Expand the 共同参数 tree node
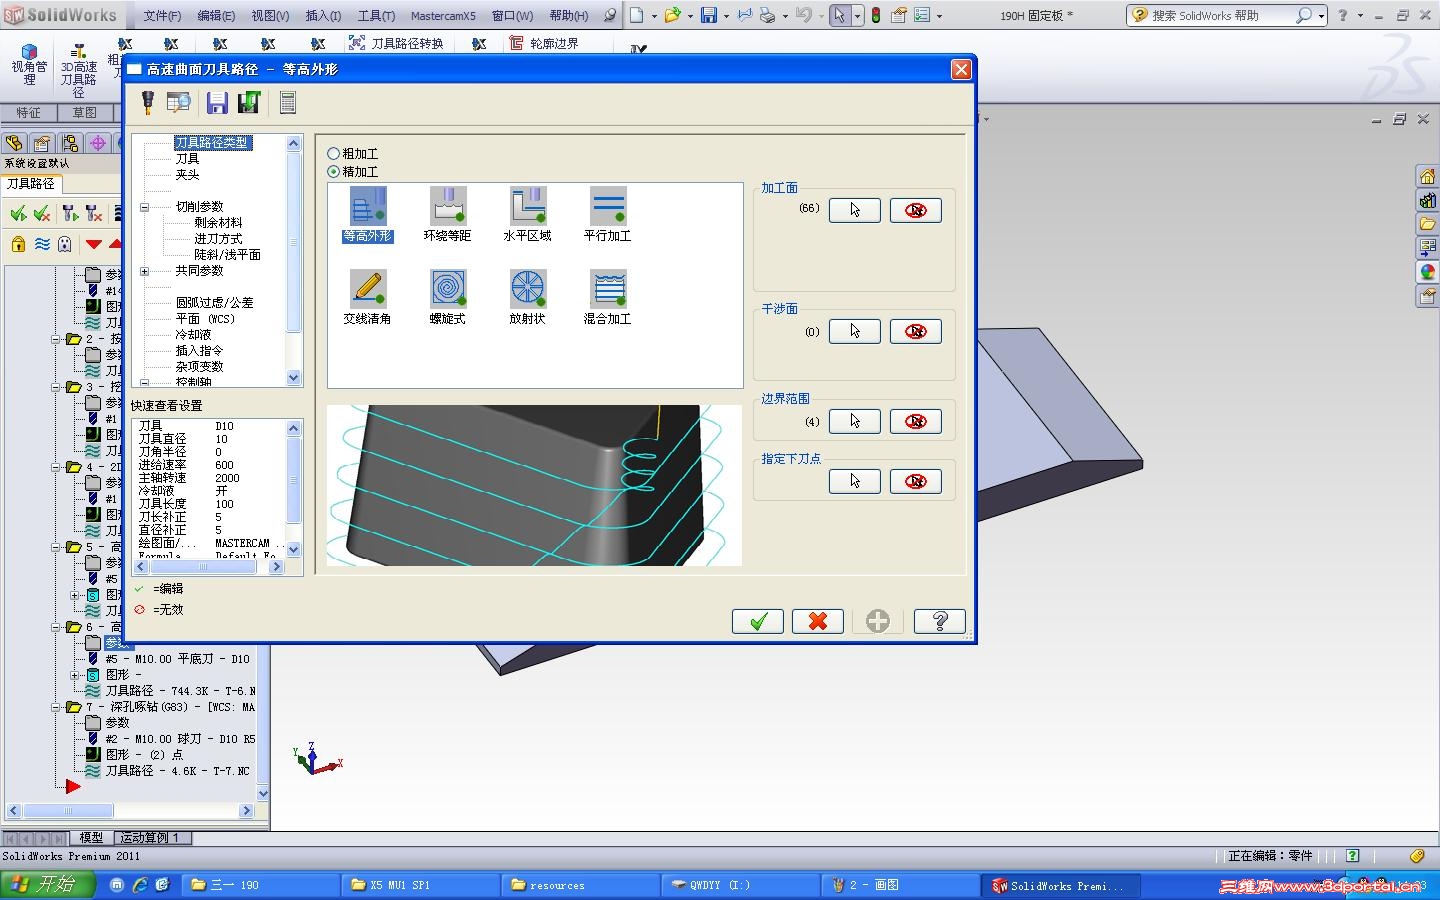 pos(144,271)
